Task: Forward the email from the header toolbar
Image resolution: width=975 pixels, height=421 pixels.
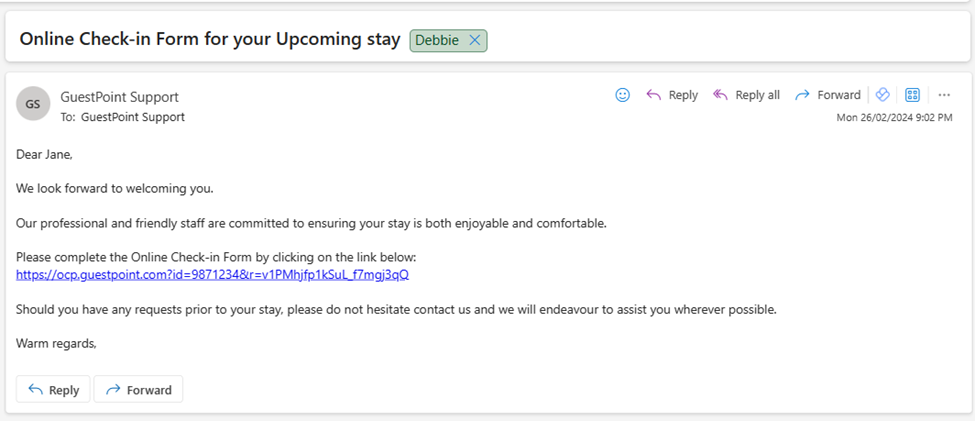Action: point(828,95)
